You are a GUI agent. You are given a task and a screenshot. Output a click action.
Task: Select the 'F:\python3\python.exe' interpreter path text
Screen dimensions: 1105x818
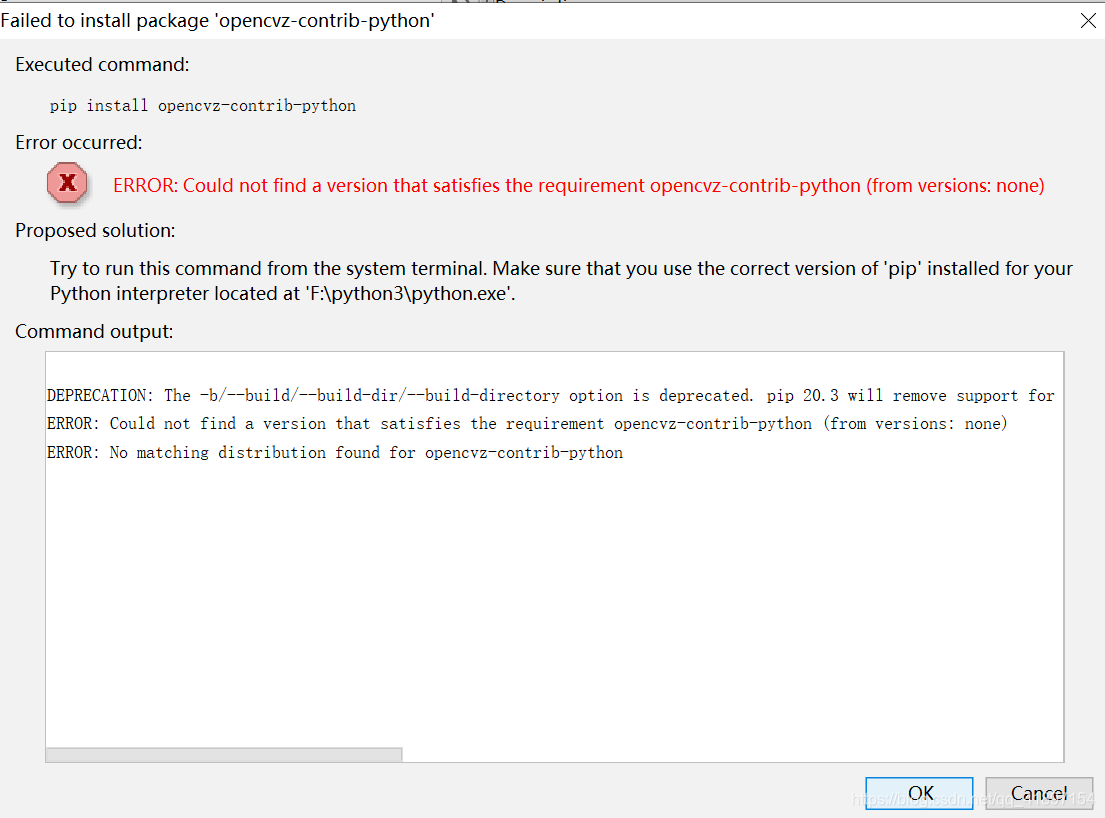[x=410, y=292]
